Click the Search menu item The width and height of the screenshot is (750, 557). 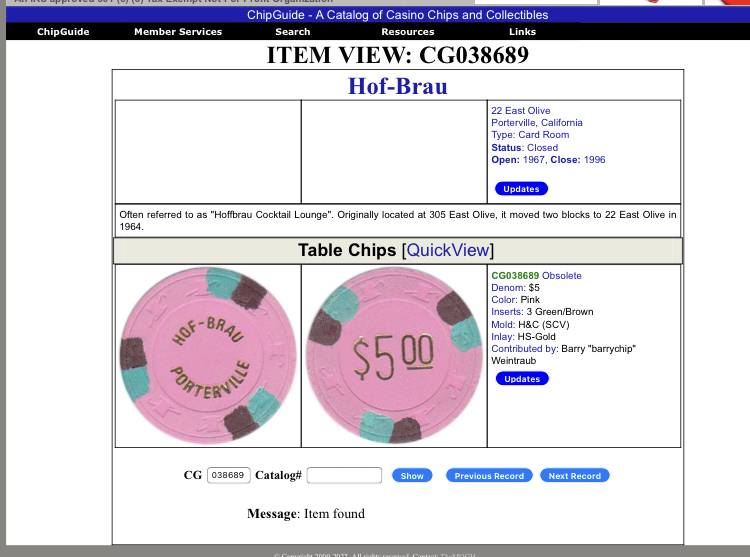coord(293,32)
